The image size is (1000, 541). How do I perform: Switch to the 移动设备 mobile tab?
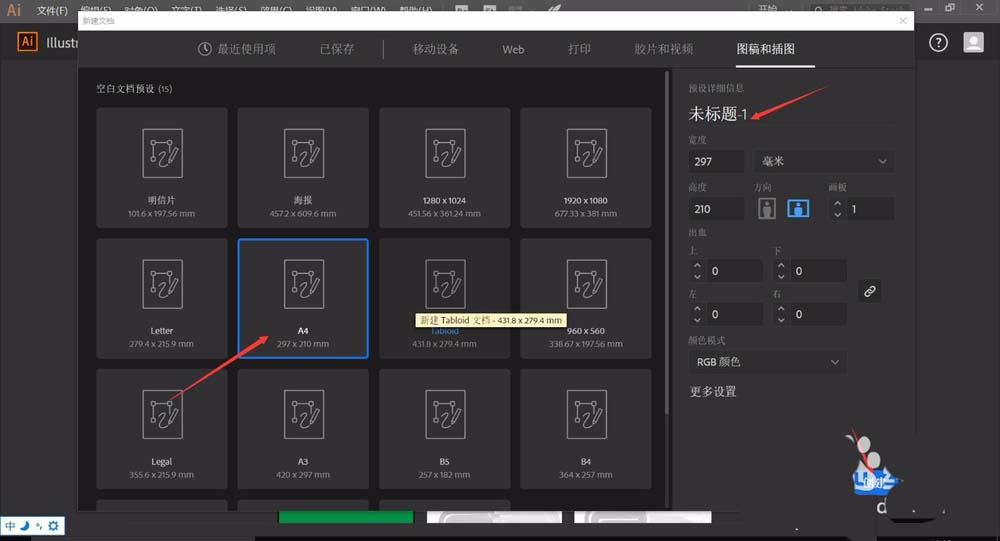436,49
